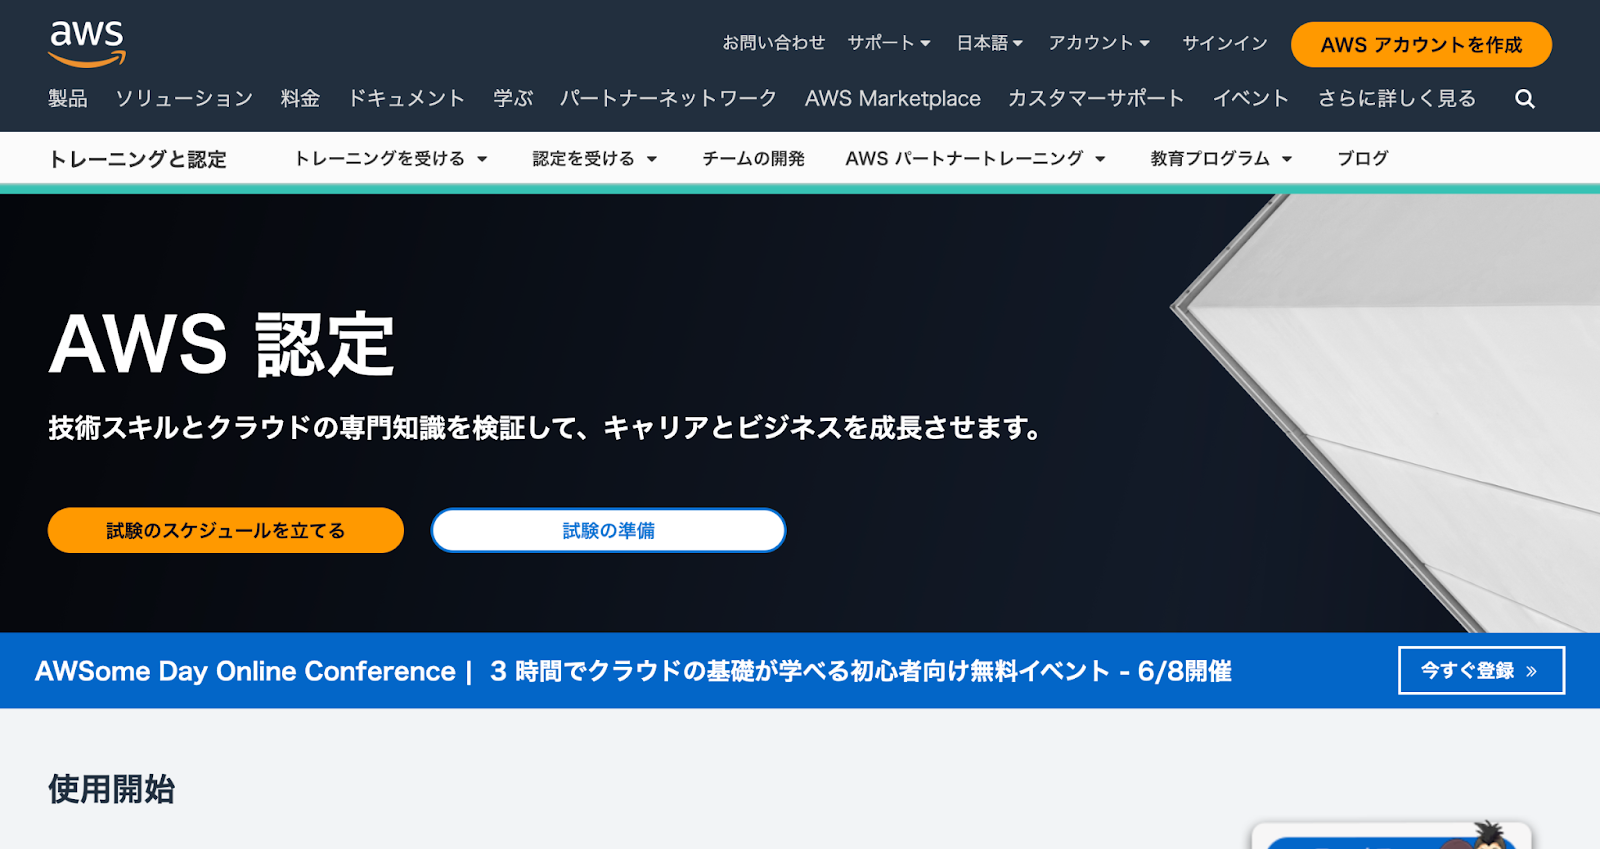Image resolution: width=1600 pixels, height=849 pixels.
Task: Open the ブログ link
Action: coord(1363,158)
